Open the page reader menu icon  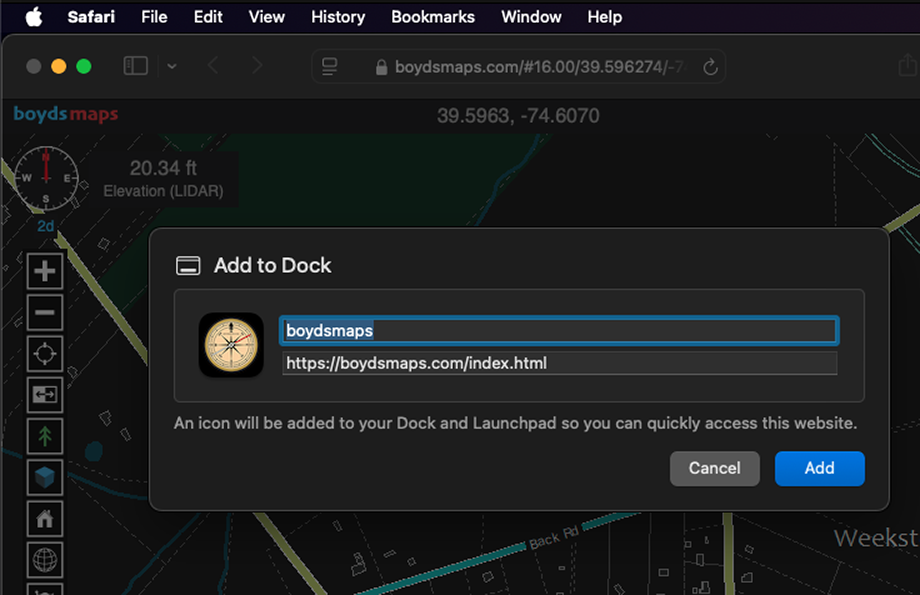[x=330, y=66]
